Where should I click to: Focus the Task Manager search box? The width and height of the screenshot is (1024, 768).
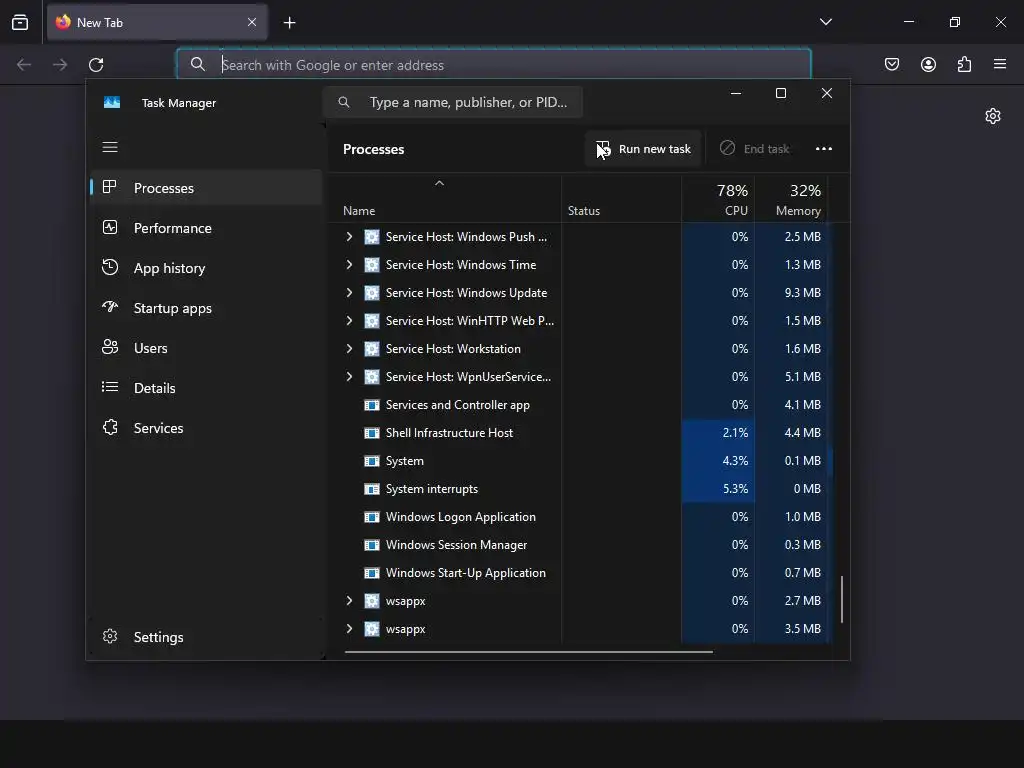click(453, 102)
